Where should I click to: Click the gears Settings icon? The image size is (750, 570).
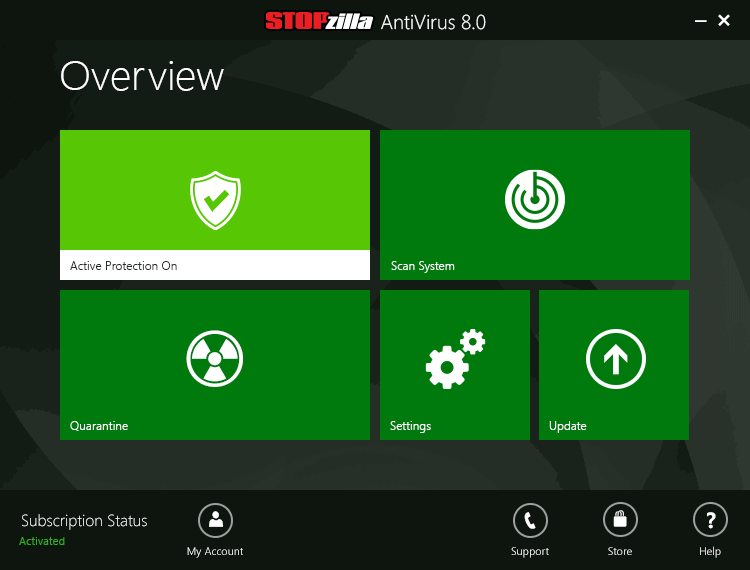455,359
